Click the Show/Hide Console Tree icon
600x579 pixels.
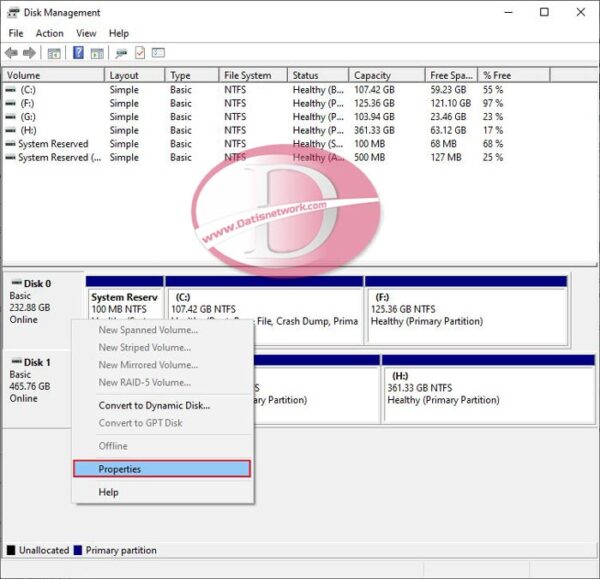[x=54, y=53]
